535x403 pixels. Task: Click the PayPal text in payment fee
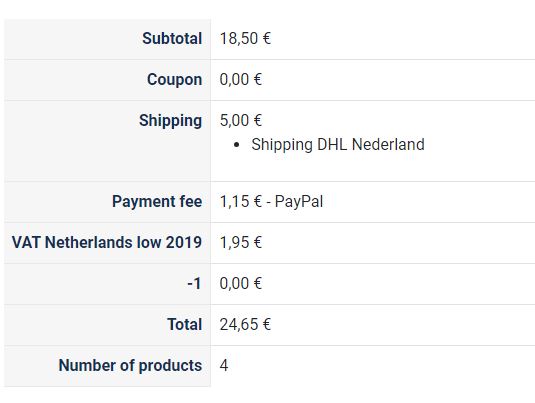click(x=299, y=202)
